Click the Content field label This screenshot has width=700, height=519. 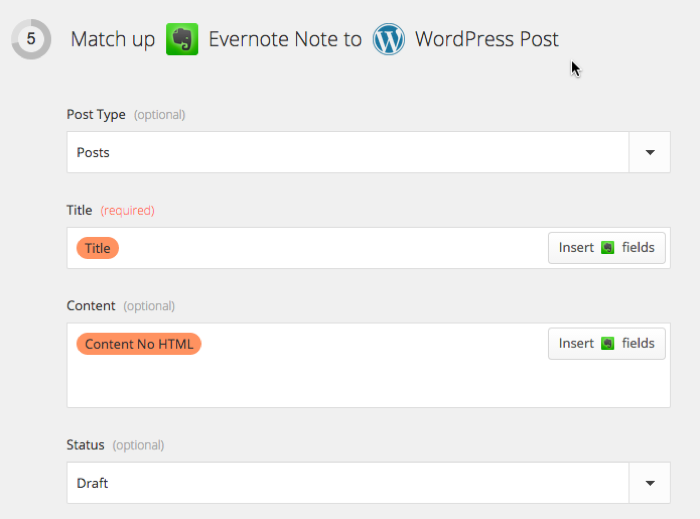91,306
